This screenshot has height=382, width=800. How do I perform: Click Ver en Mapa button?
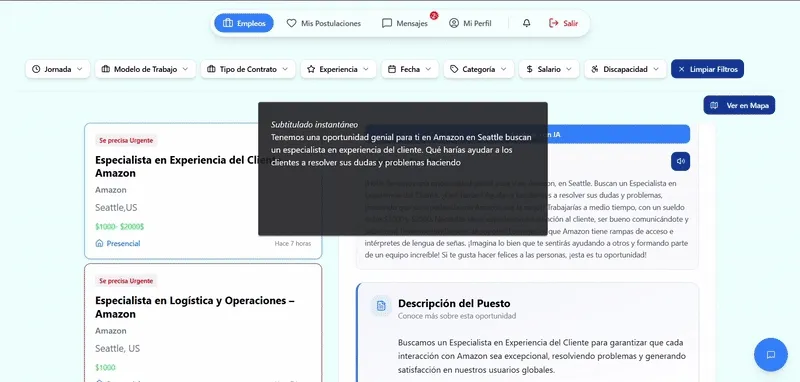click(x=739, y=105)
